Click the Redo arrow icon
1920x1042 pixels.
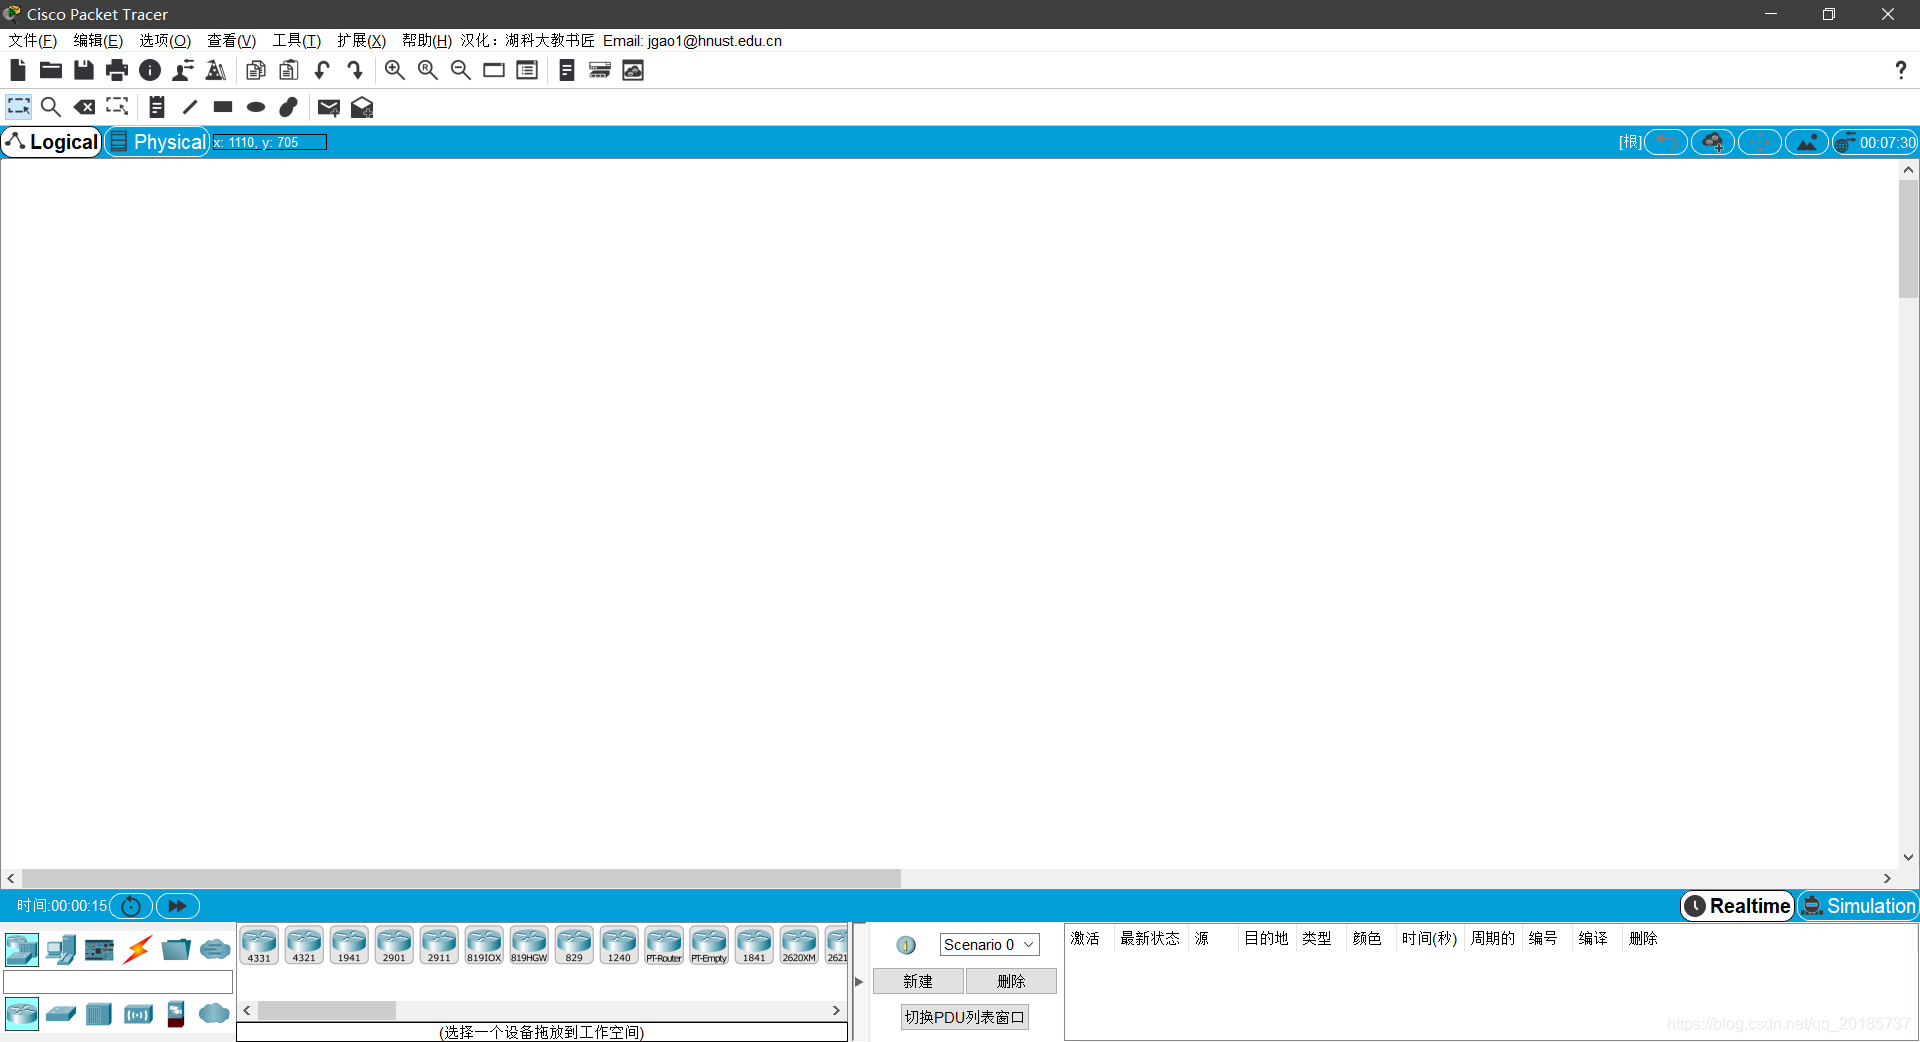[x=355, y=70]
